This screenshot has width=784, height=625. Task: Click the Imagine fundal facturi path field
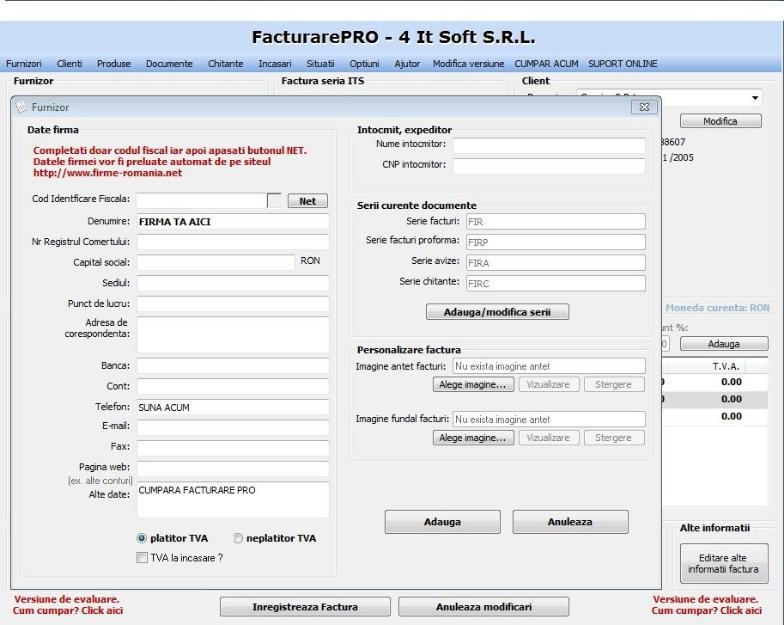click(548, 419)
